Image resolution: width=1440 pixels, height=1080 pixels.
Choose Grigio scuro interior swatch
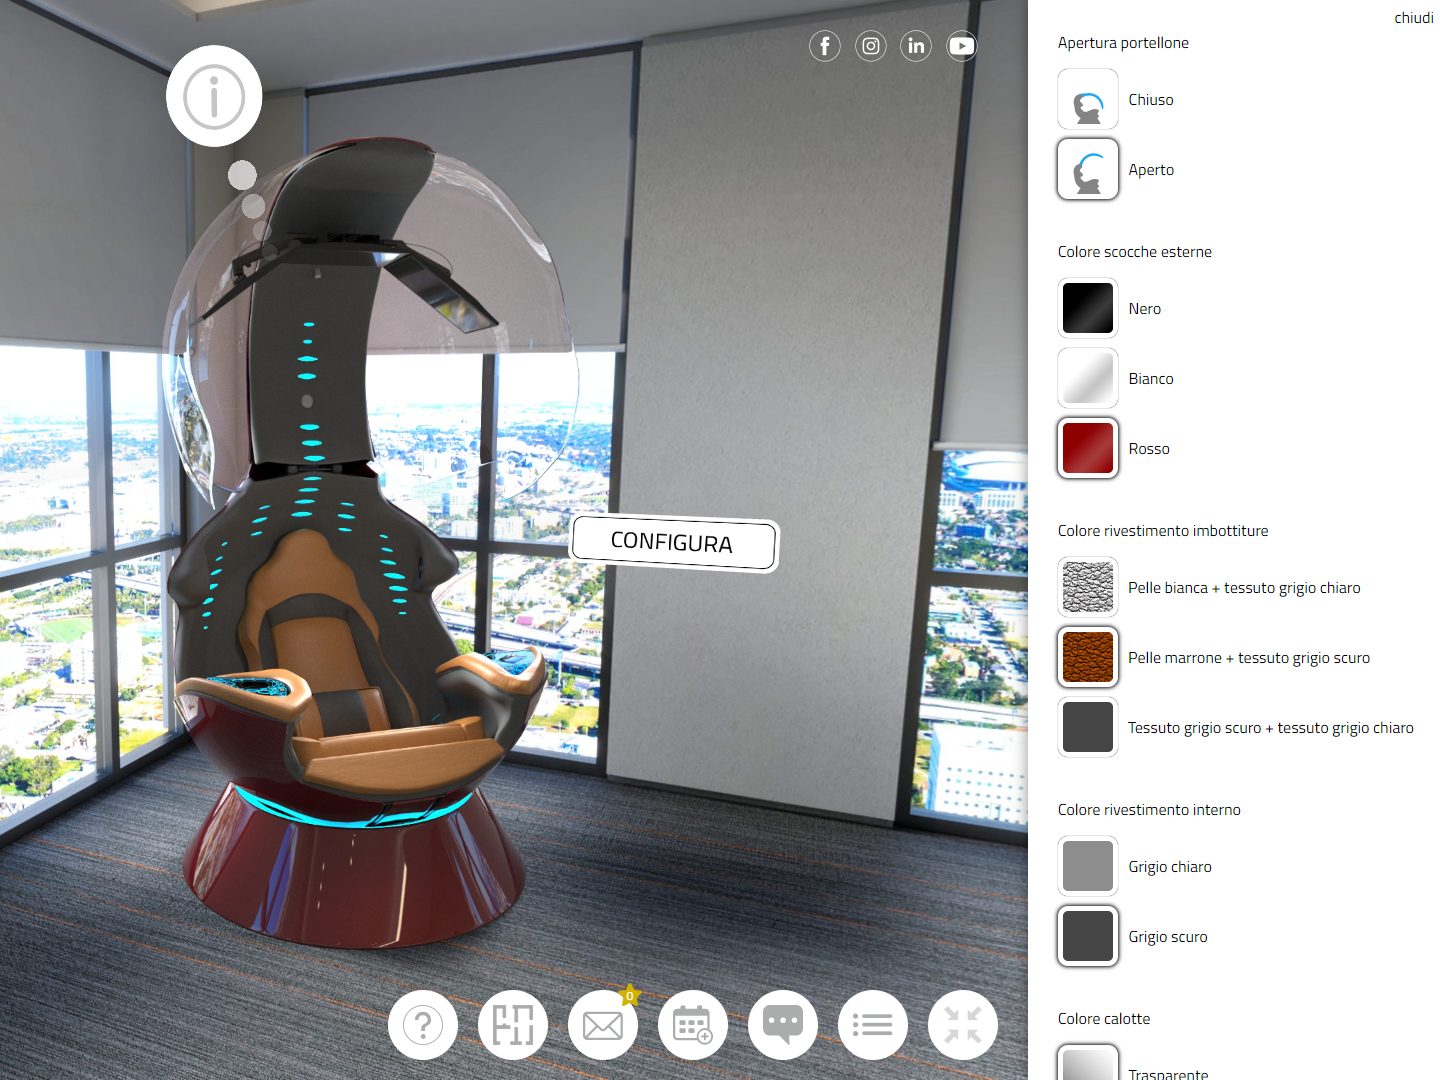(1088, 936)
